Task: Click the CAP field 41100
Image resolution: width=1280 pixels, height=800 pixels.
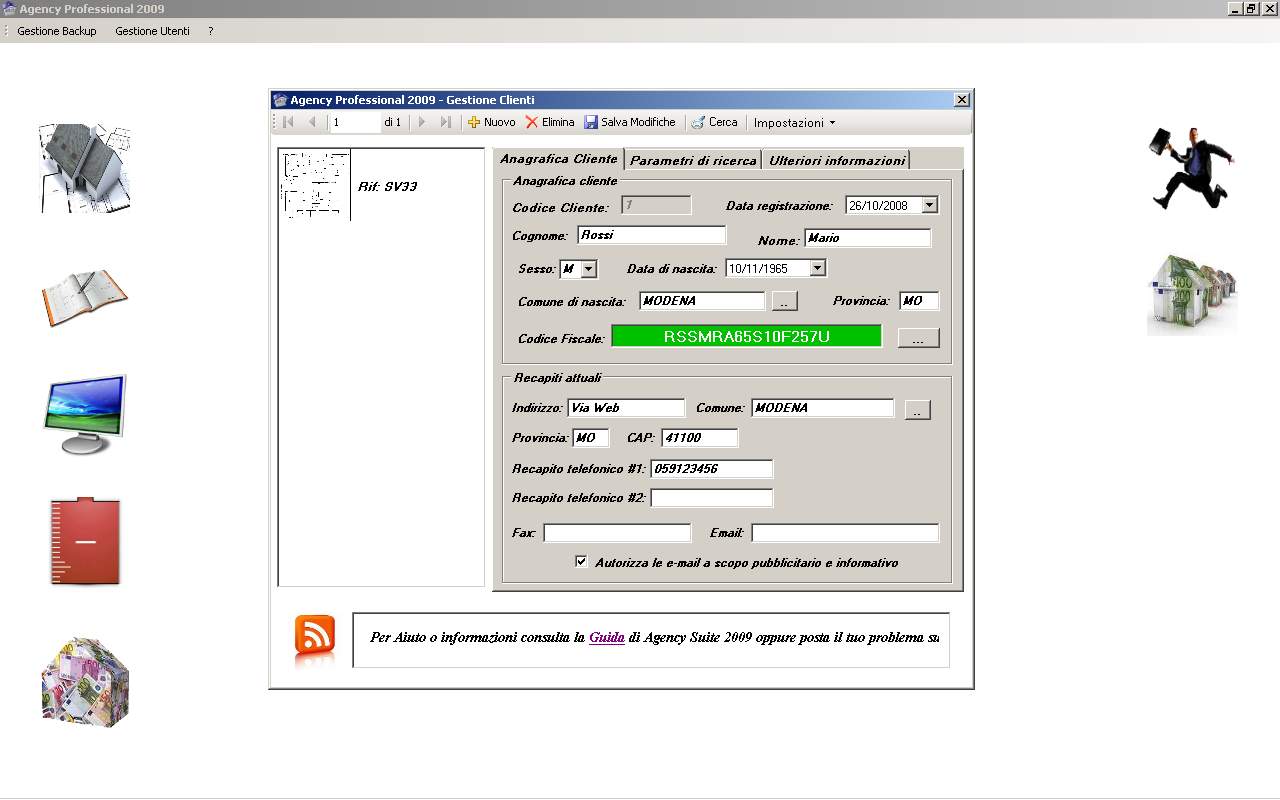Action: [x=700, y=438]
